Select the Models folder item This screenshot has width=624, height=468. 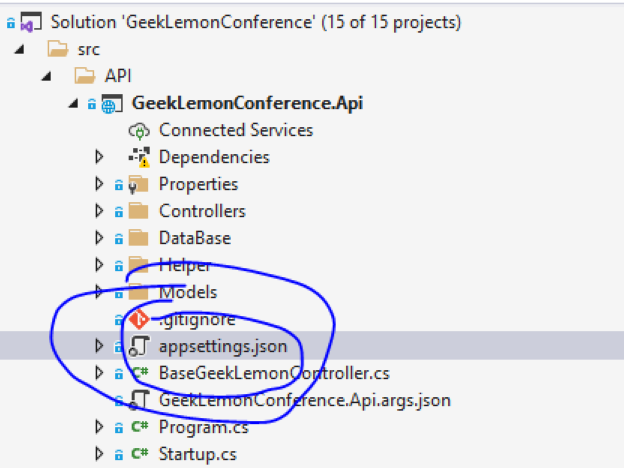pyautogui.click(x=188, y=292)
